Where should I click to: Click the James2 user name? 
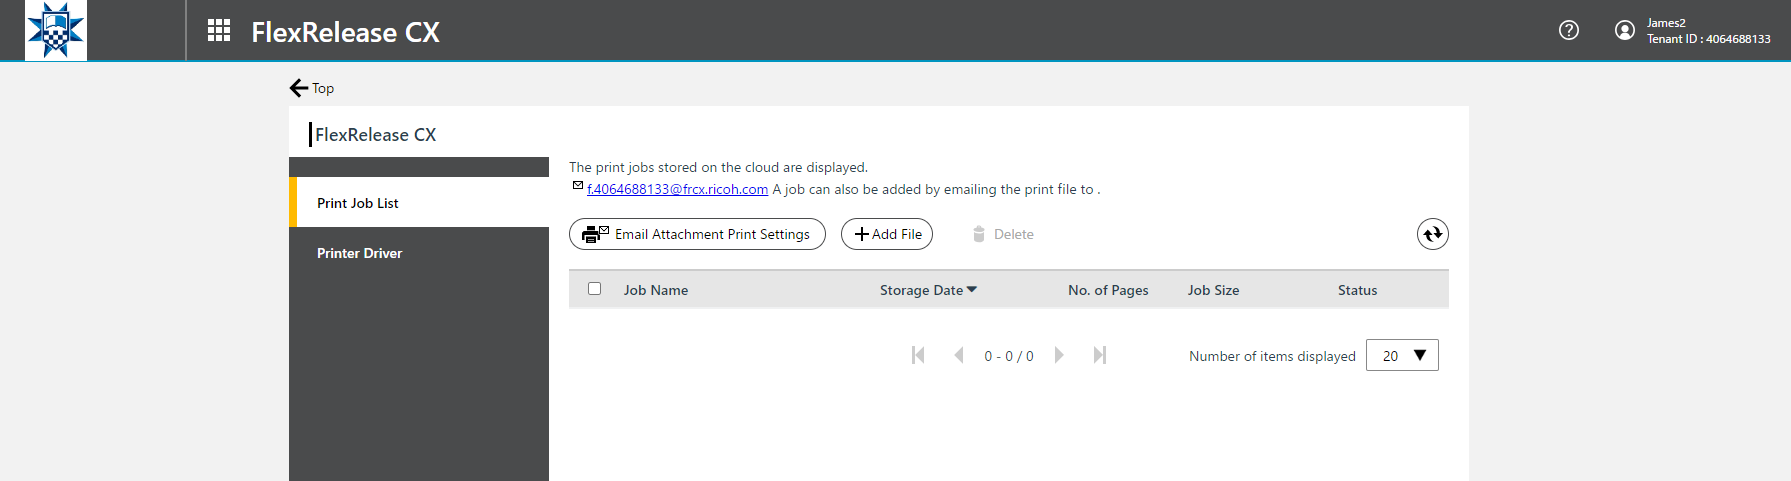[x=1666, y=23]
